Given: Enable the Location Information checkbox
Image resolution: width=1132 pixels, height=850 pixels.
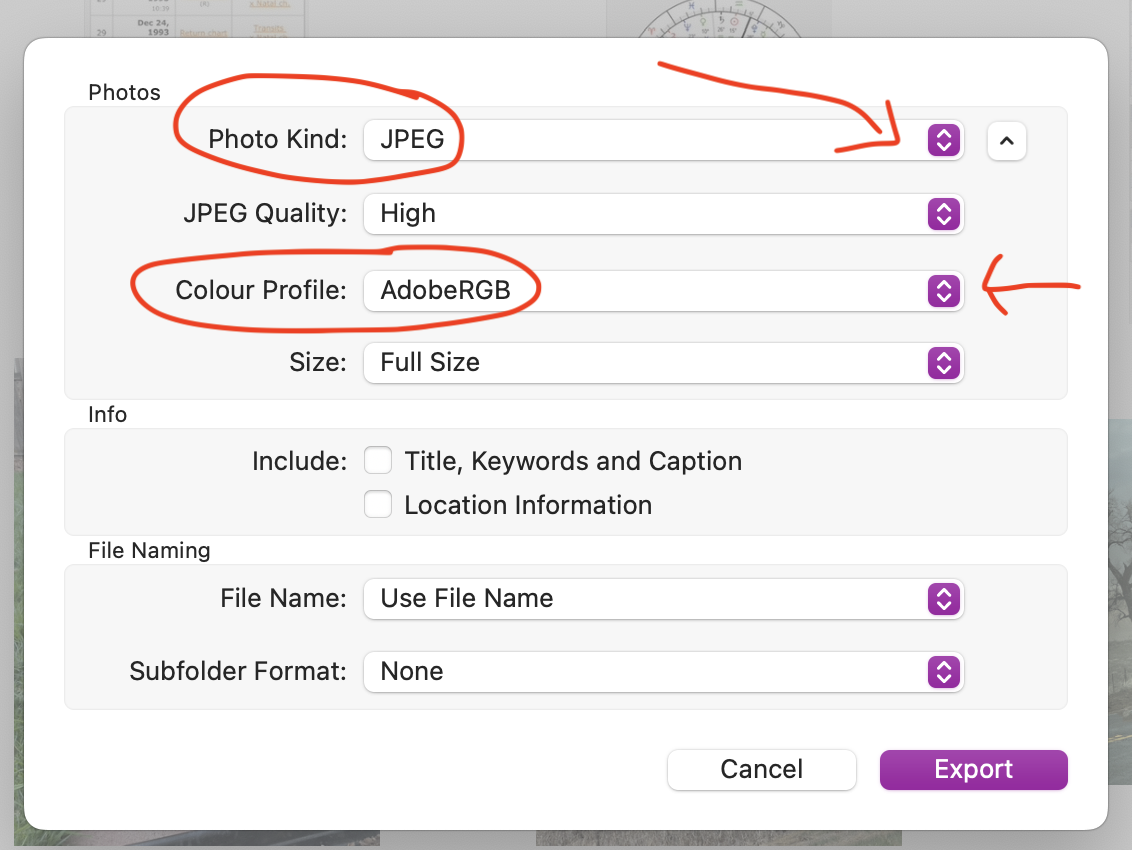Looking at the screenshot, I should coord(378,504).
